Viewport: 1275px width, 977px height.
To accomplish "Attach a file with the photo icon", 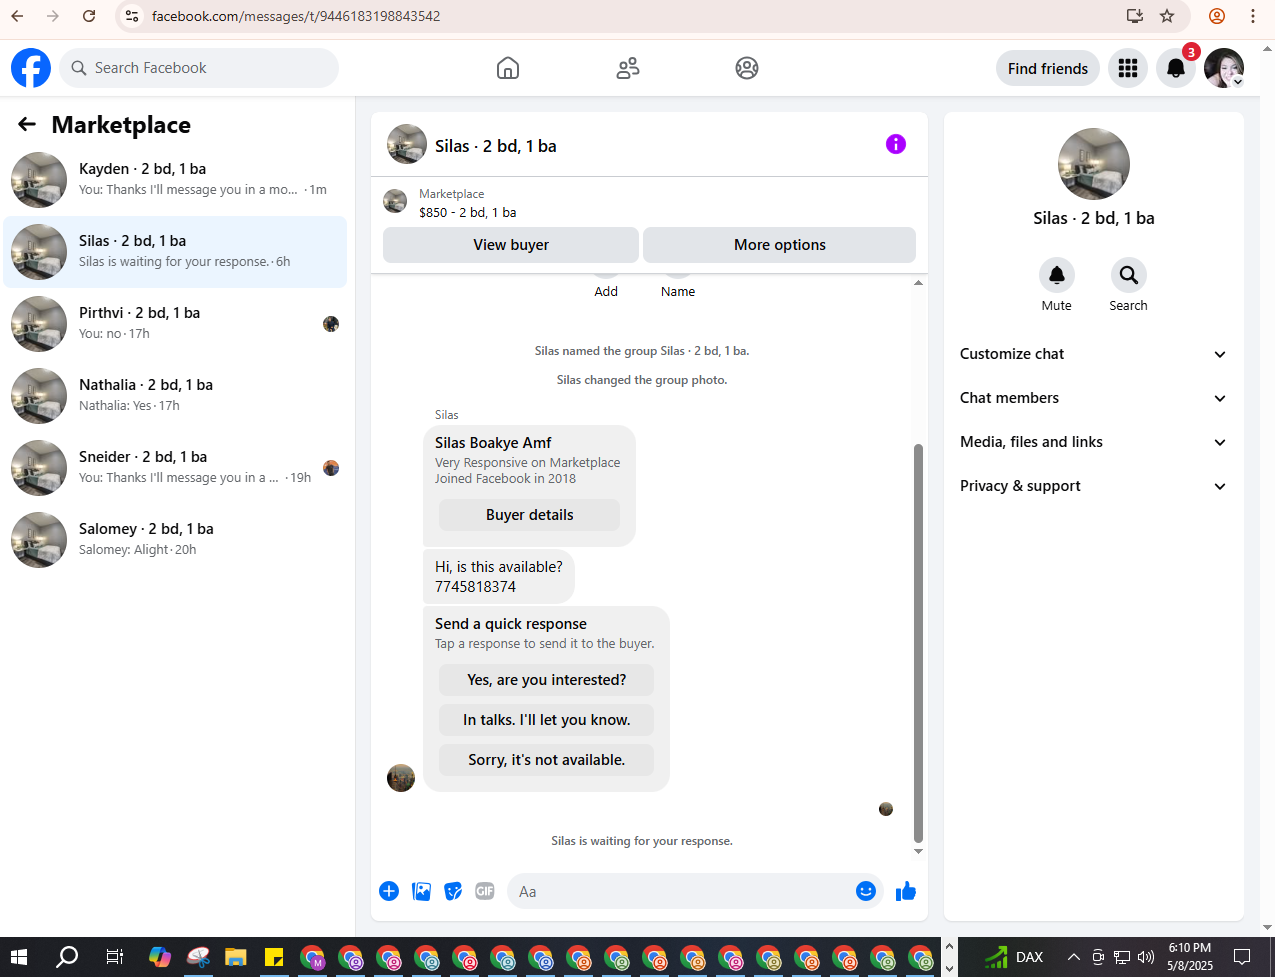I will [x=421, y=891].
